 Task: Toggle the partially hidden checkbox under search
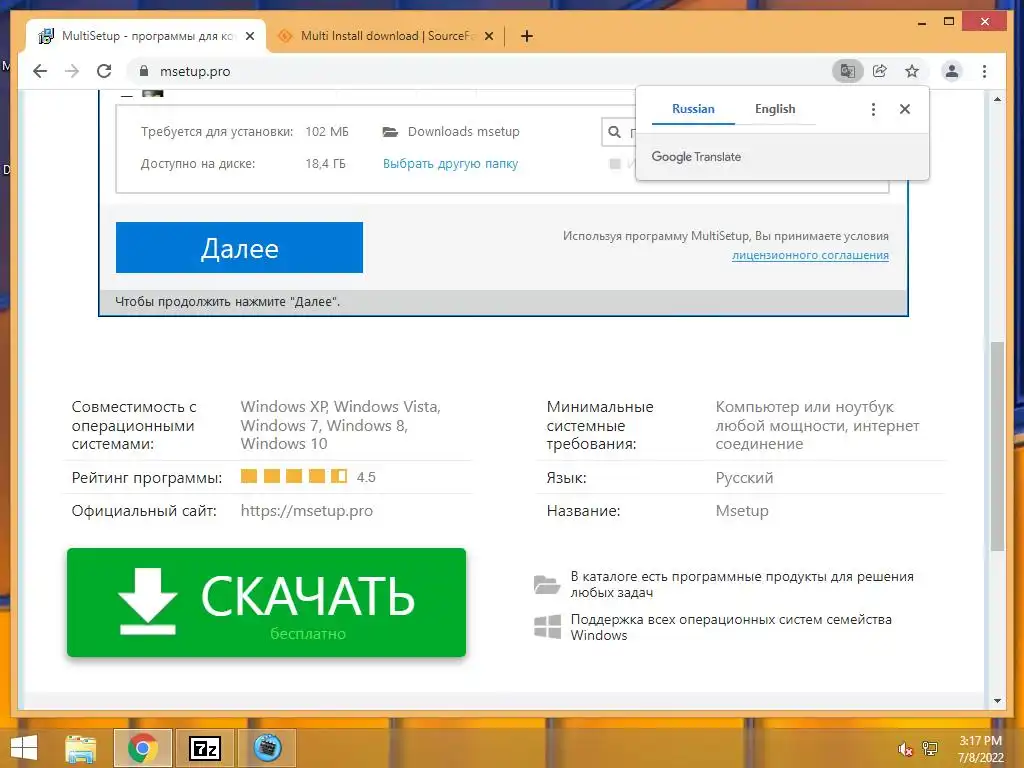point(615,164)
